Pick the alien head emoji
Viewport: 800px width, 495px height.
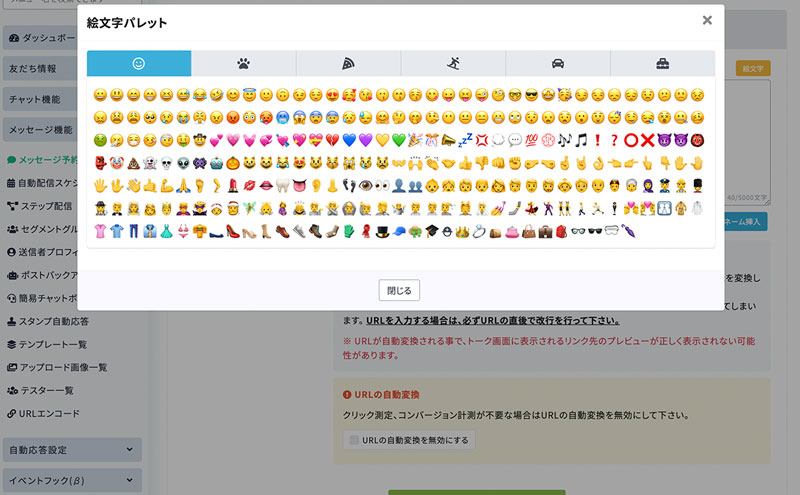tap(183, 163)
